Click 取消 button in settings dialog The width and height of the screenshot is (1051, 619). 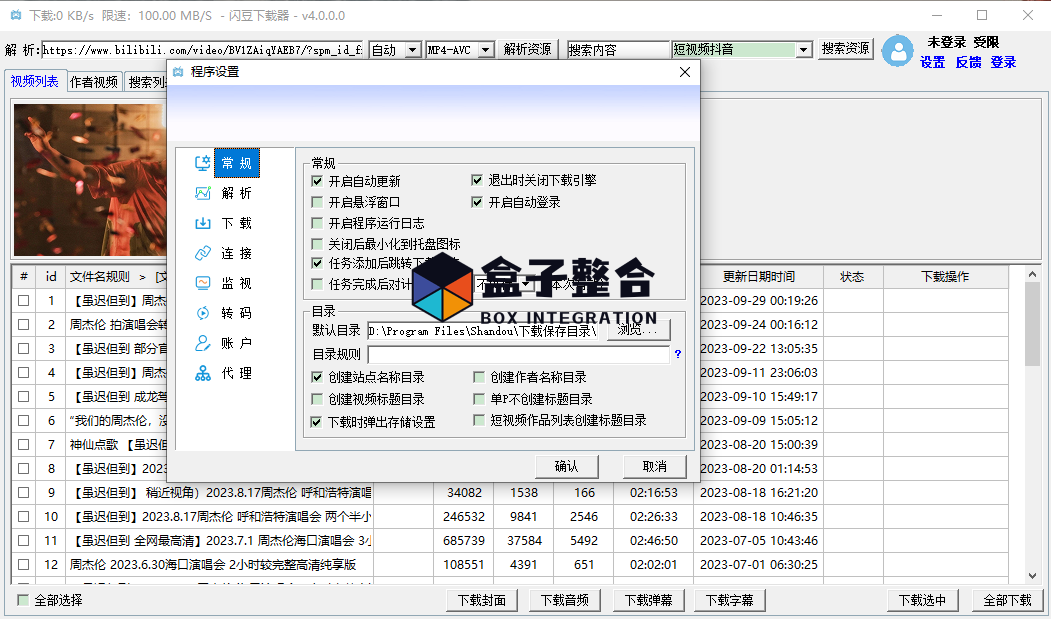click(x=654, y=466)
